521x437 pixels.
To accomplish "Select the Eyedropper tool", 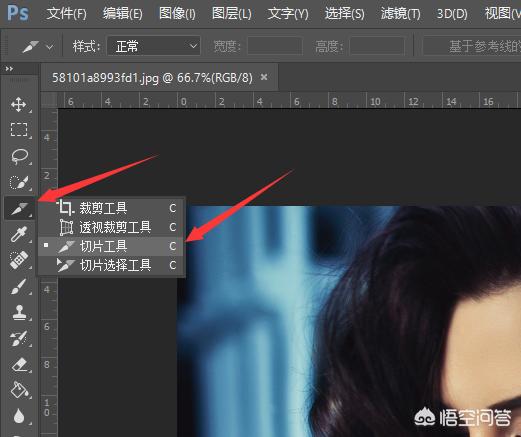I will click(19, 234).
